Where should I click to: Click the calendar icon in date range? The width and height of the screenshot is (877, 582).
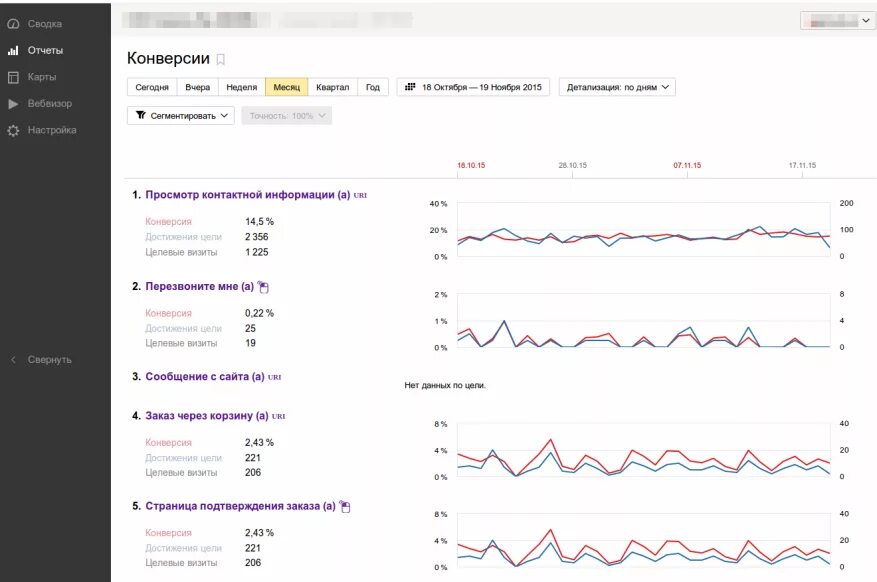click(x=410, y=87)
